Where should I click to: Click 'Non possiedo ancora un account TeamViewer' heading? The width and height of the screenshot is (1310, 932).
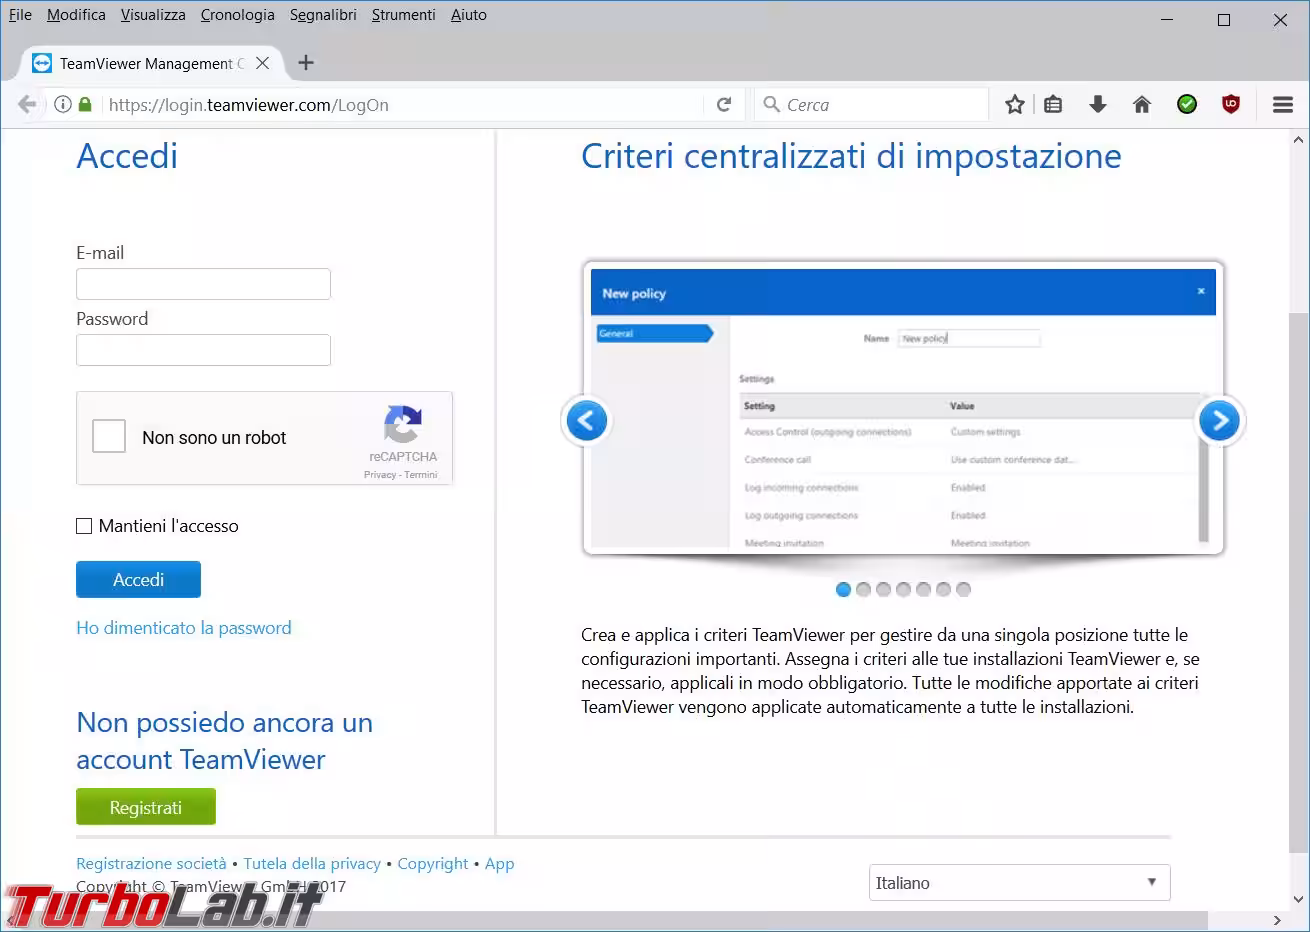coord(224,741)
